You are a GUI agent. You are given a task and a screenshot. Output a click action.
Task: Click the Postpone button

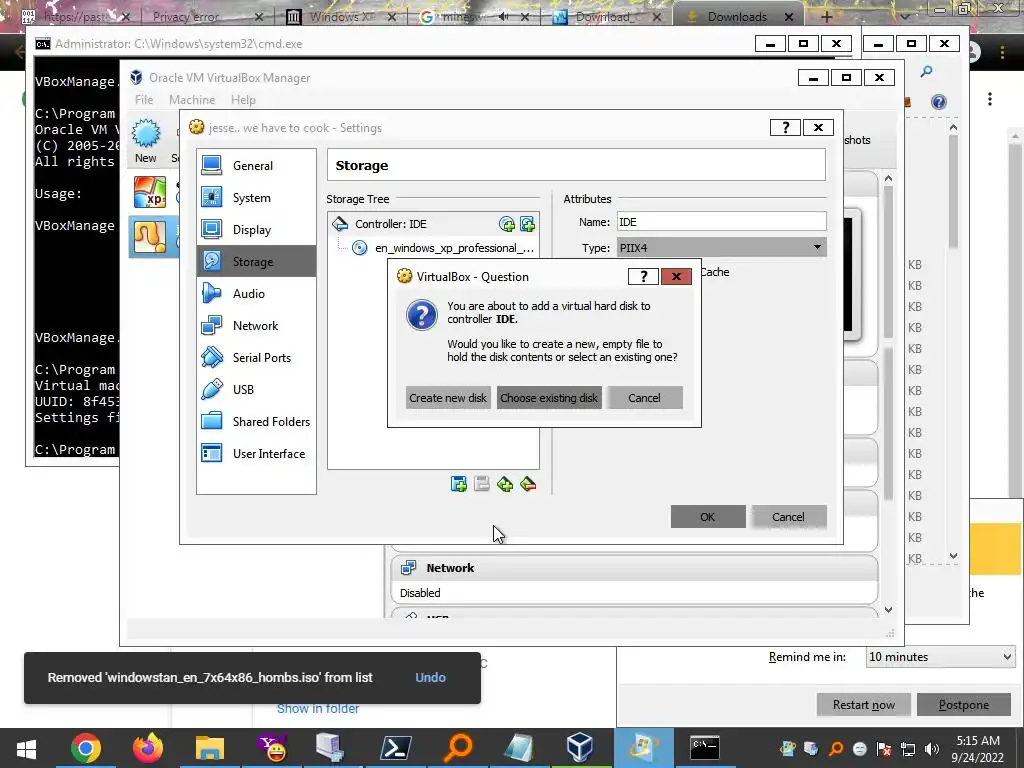(964, 705)
